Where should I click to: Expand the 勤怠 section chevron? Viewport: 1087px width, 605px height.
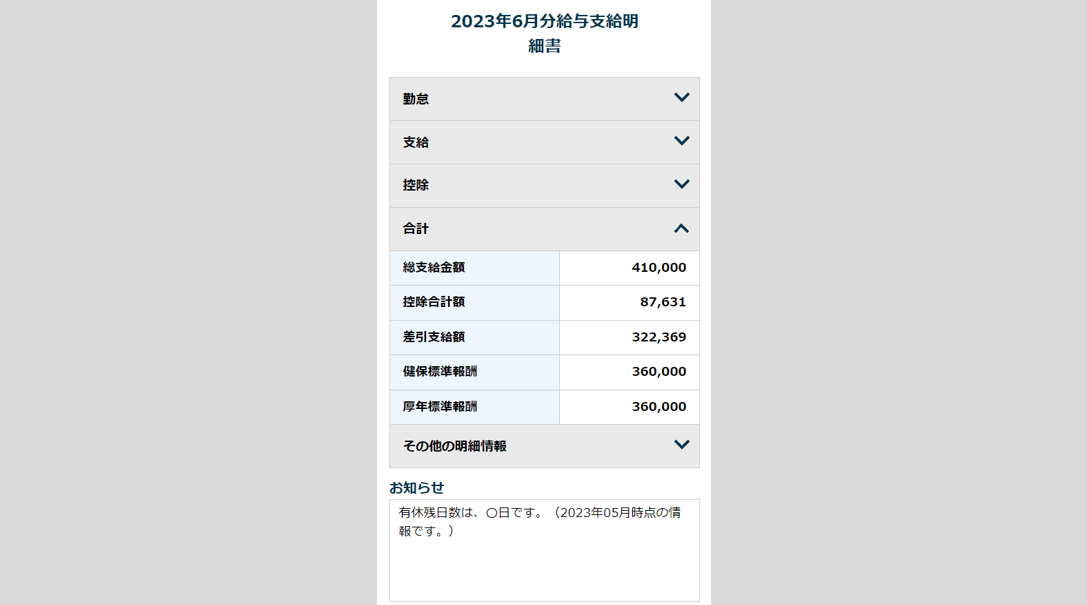point(682,98)
